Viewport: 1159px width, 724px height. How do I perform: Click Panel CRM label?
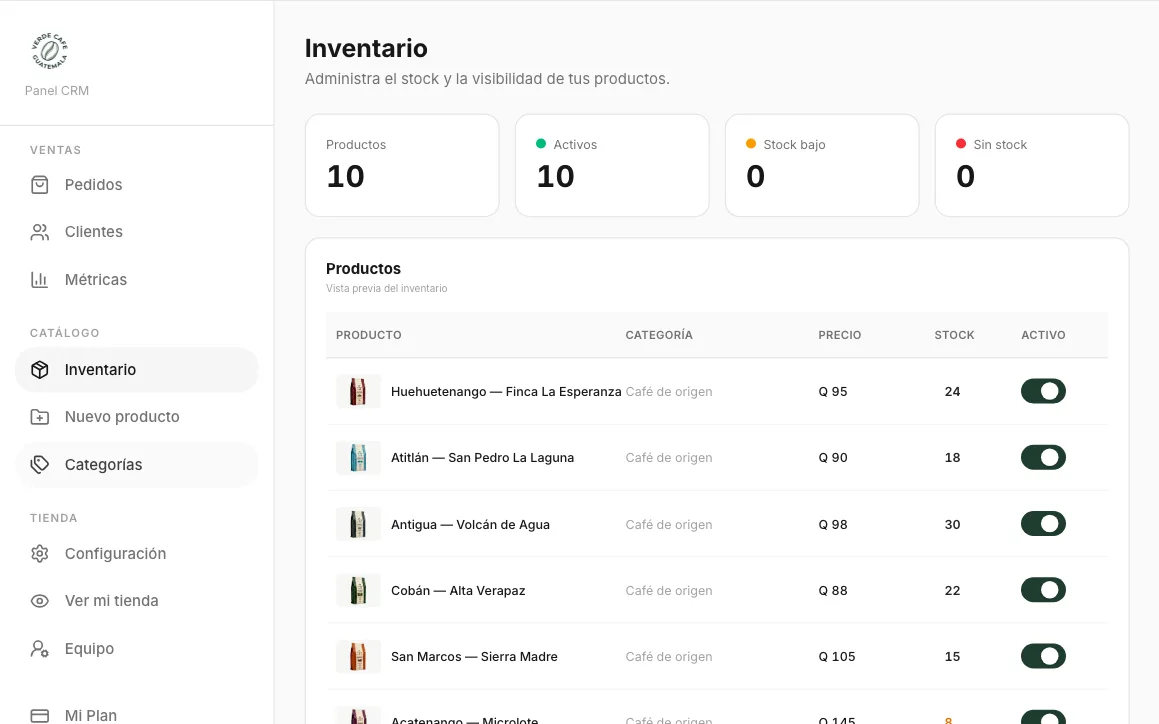[x=57, y=91]
